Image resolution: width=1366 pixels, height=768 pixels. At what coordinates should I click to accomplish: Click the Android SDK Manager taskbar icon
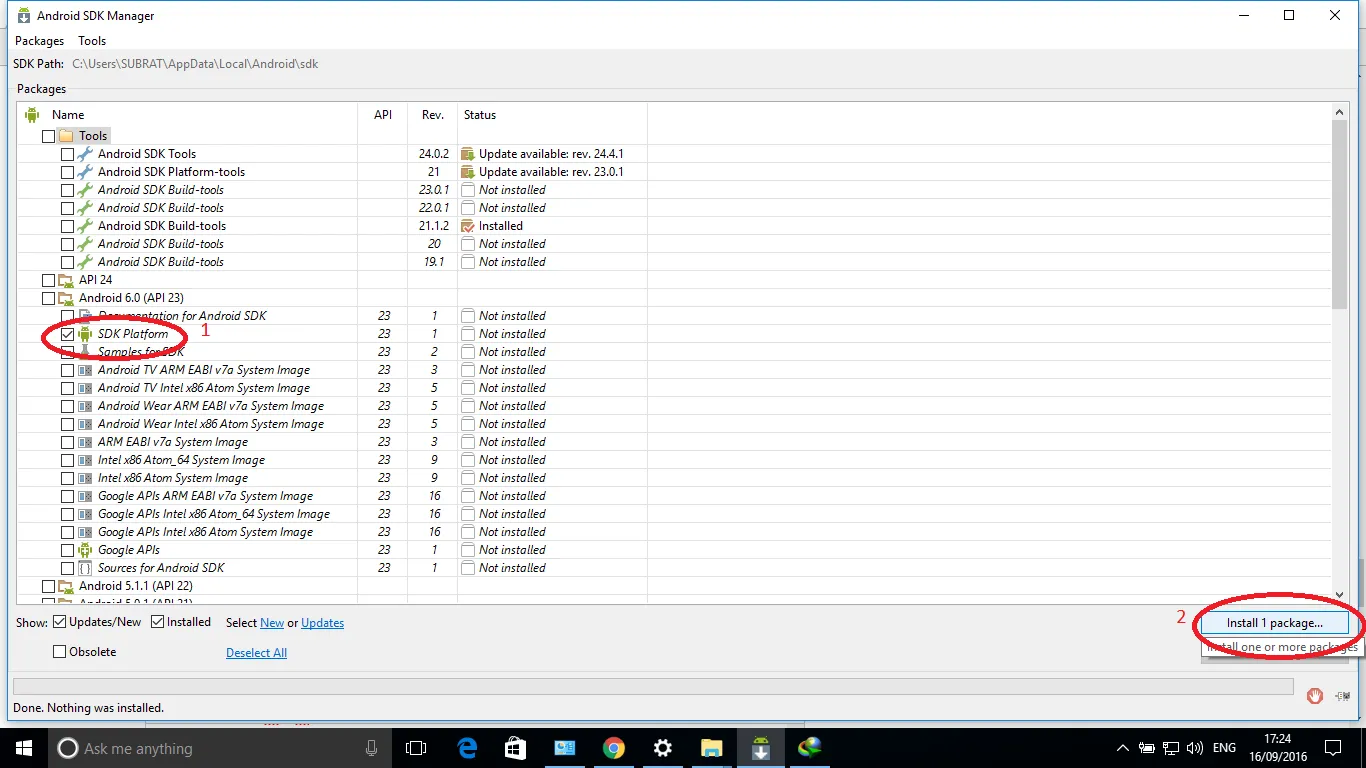[761, 748]
